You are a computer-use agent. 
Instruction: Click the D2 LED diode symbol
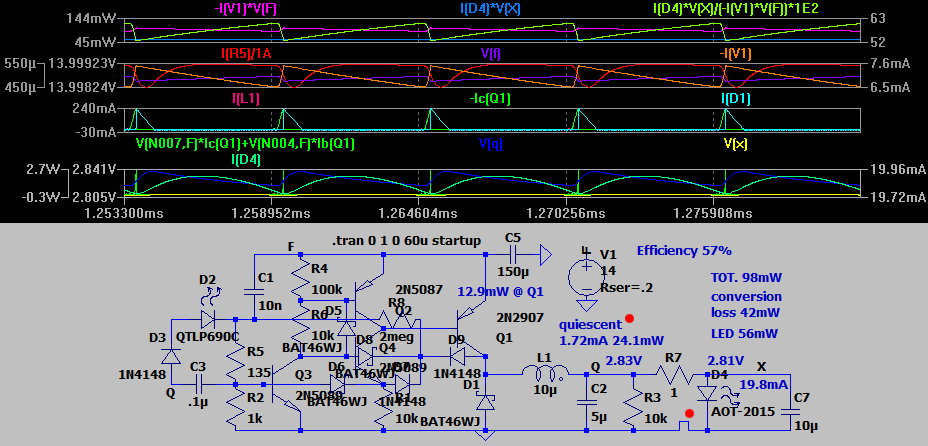point(208,318)
